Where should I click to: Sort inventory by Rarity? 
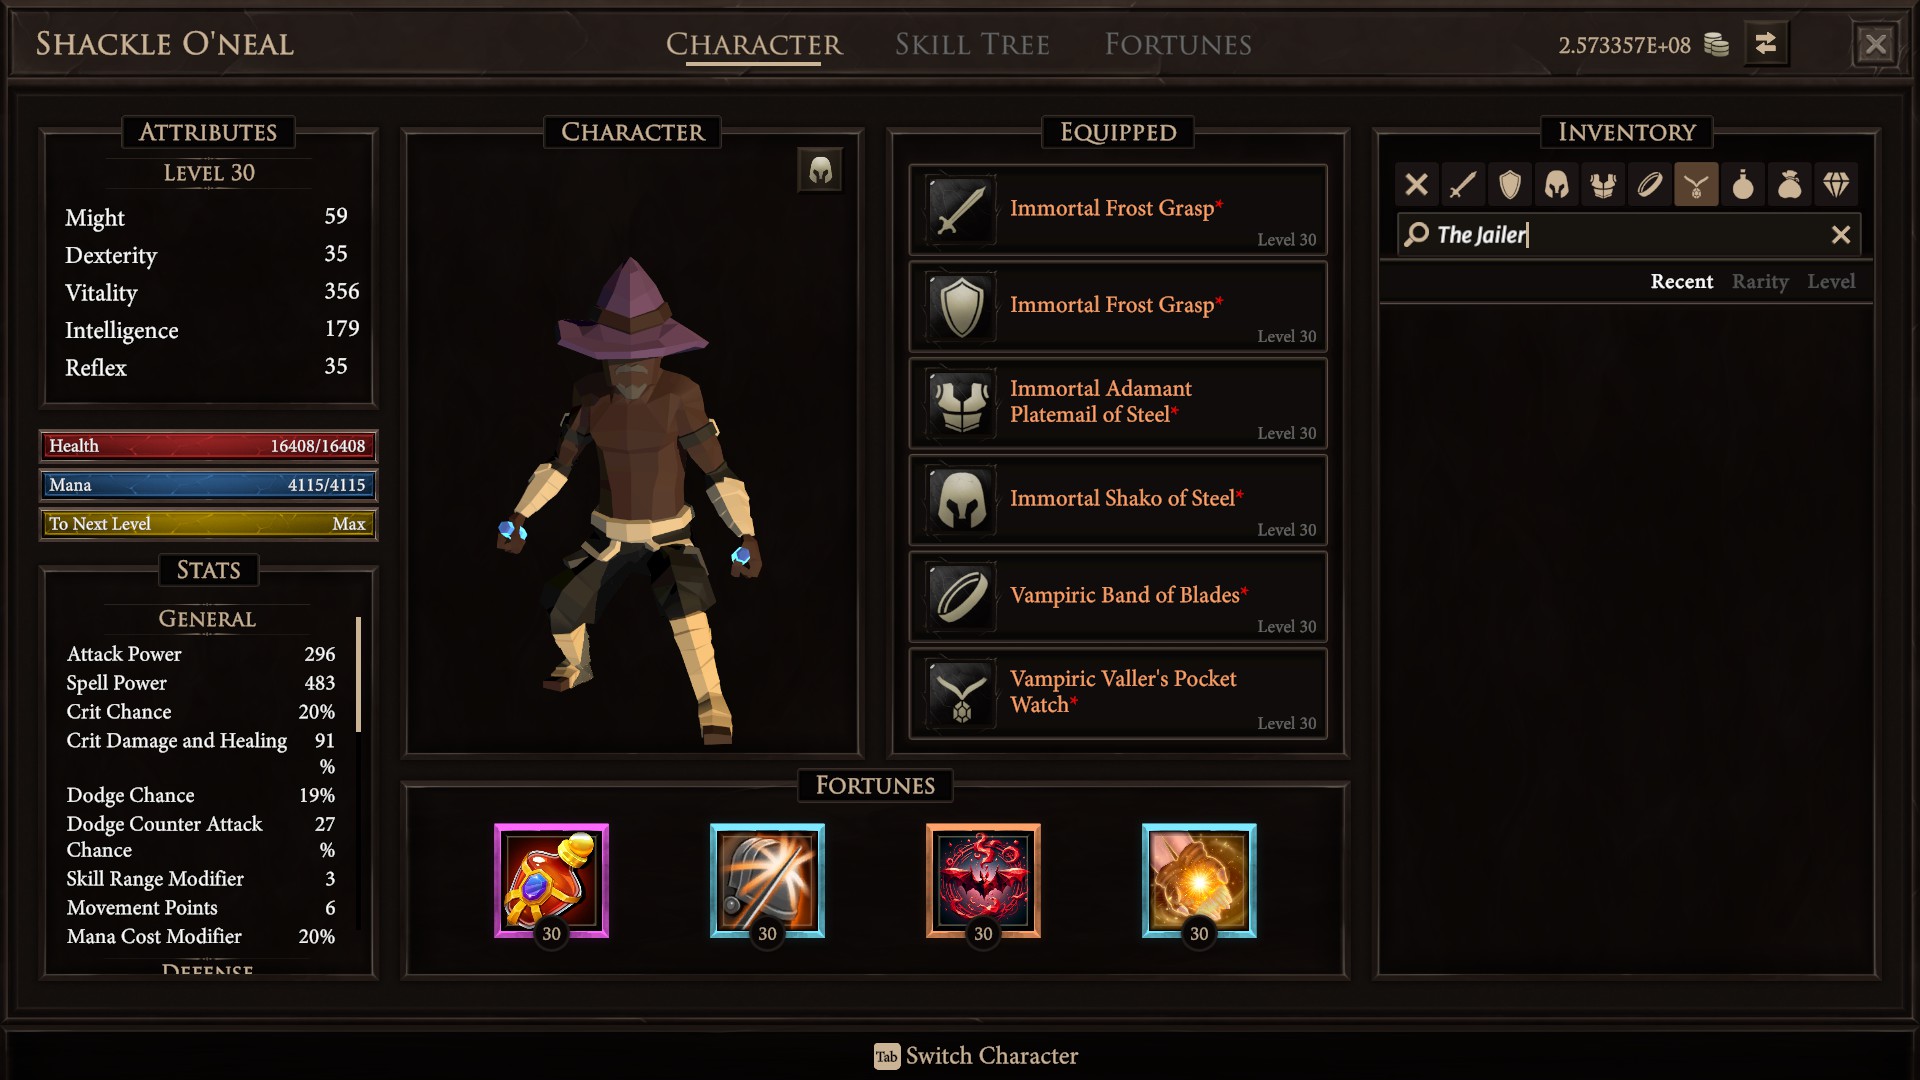tap(1760, 282)
